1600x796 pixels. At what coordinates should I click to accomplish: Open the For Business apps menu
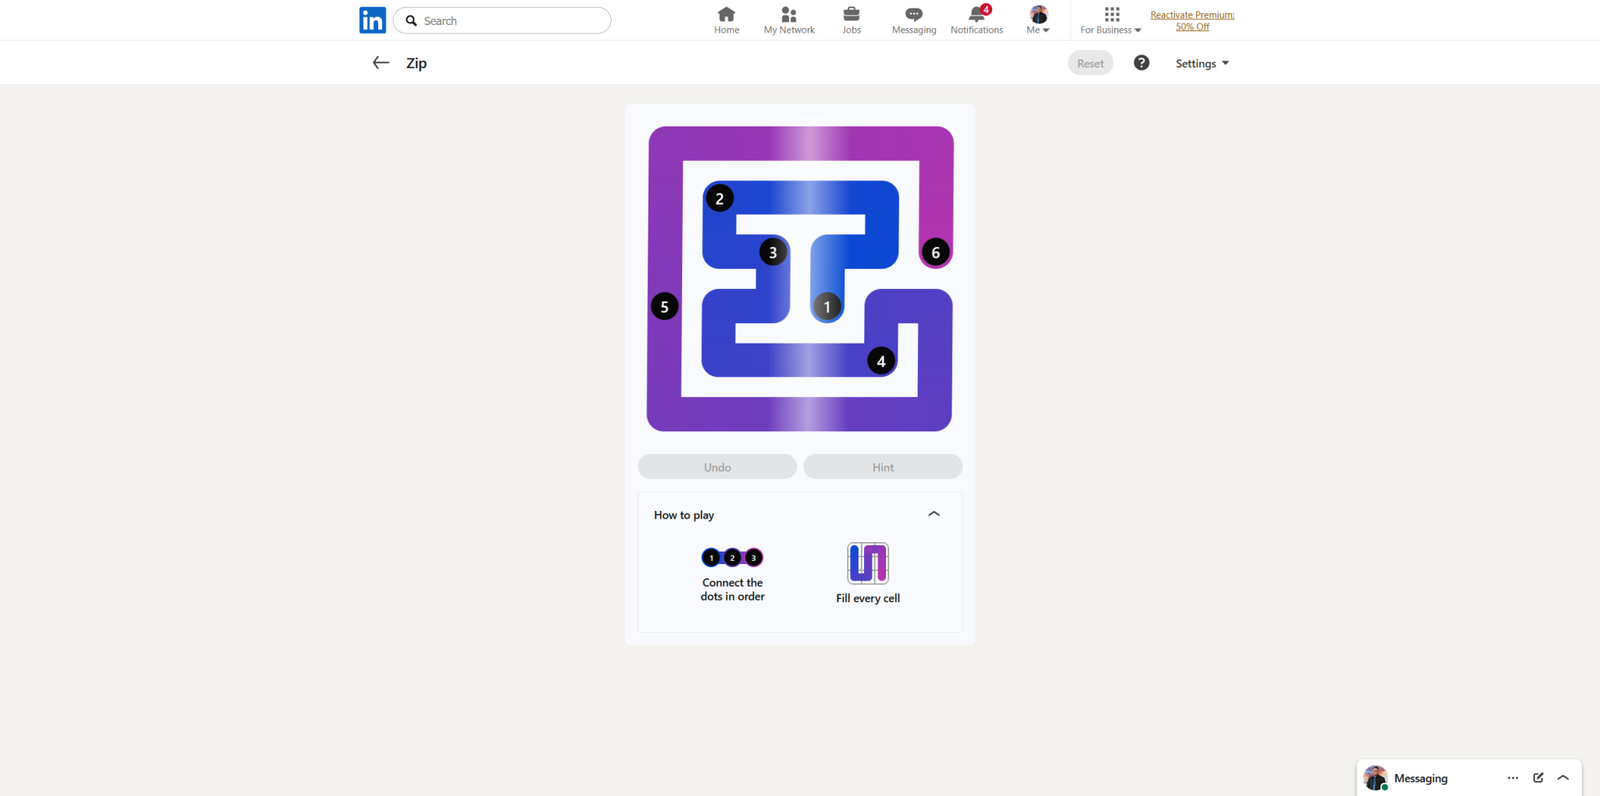coord(1110,20)
